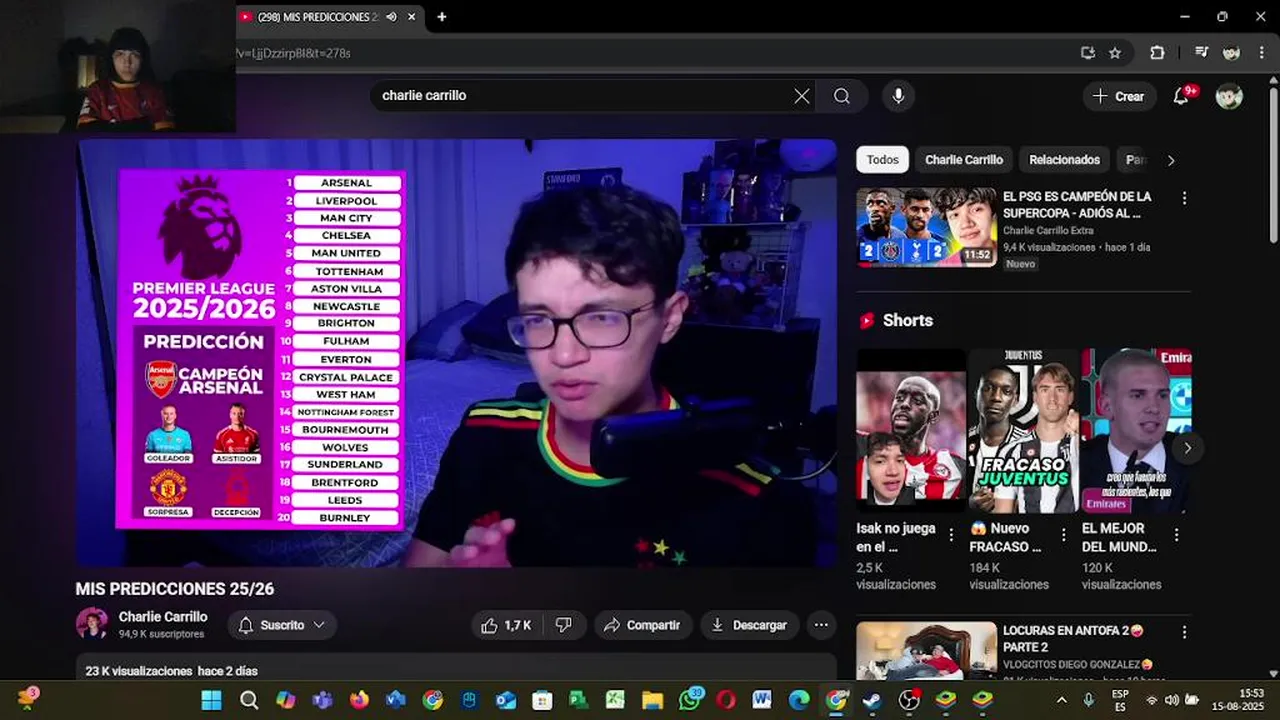The height and width of the screenshot is (720, 1280).
Task: Open the Chrome profile avatar
Action: click(1231, 53)
